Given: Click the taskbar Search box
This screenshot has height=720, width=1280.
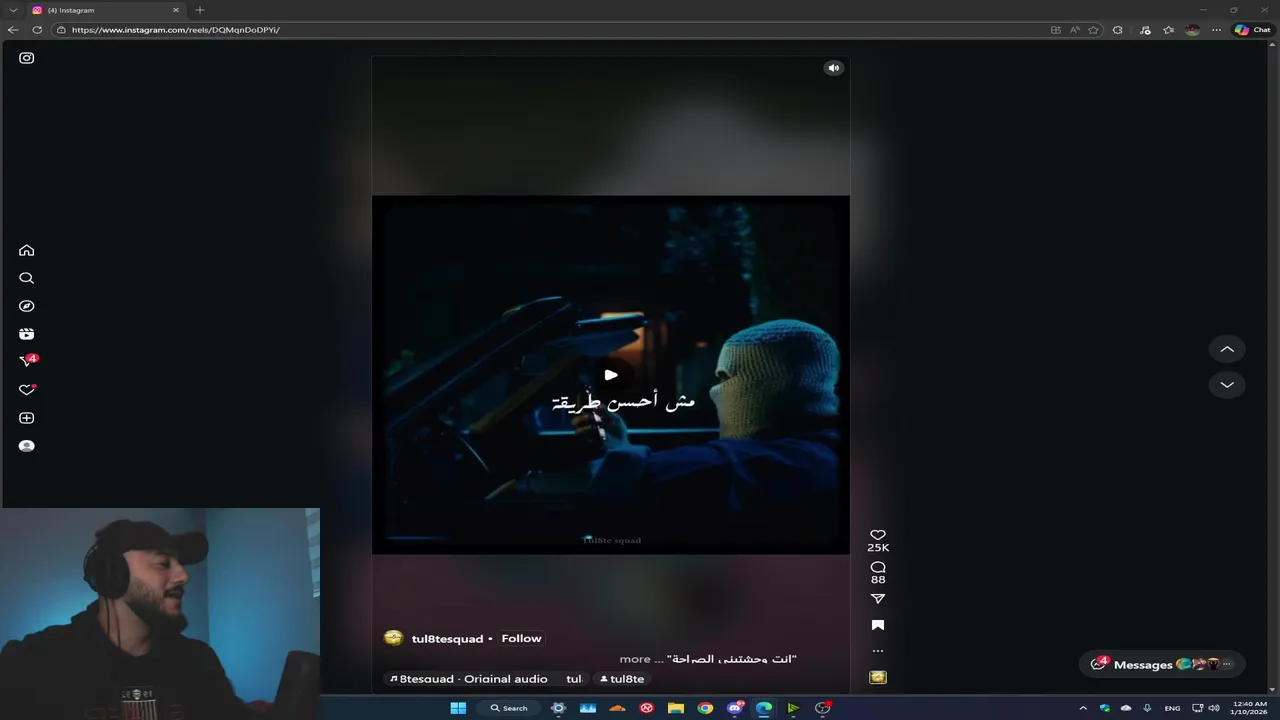Looking at the screenshot, I should pos(509,708).
